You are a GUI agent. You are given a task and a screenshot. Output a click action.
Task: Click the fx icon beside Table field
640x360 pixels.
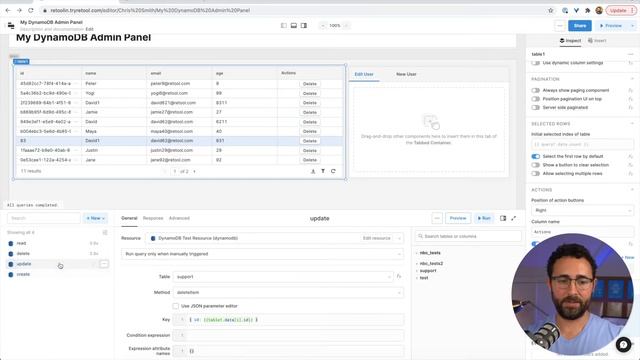pos(399,276)
